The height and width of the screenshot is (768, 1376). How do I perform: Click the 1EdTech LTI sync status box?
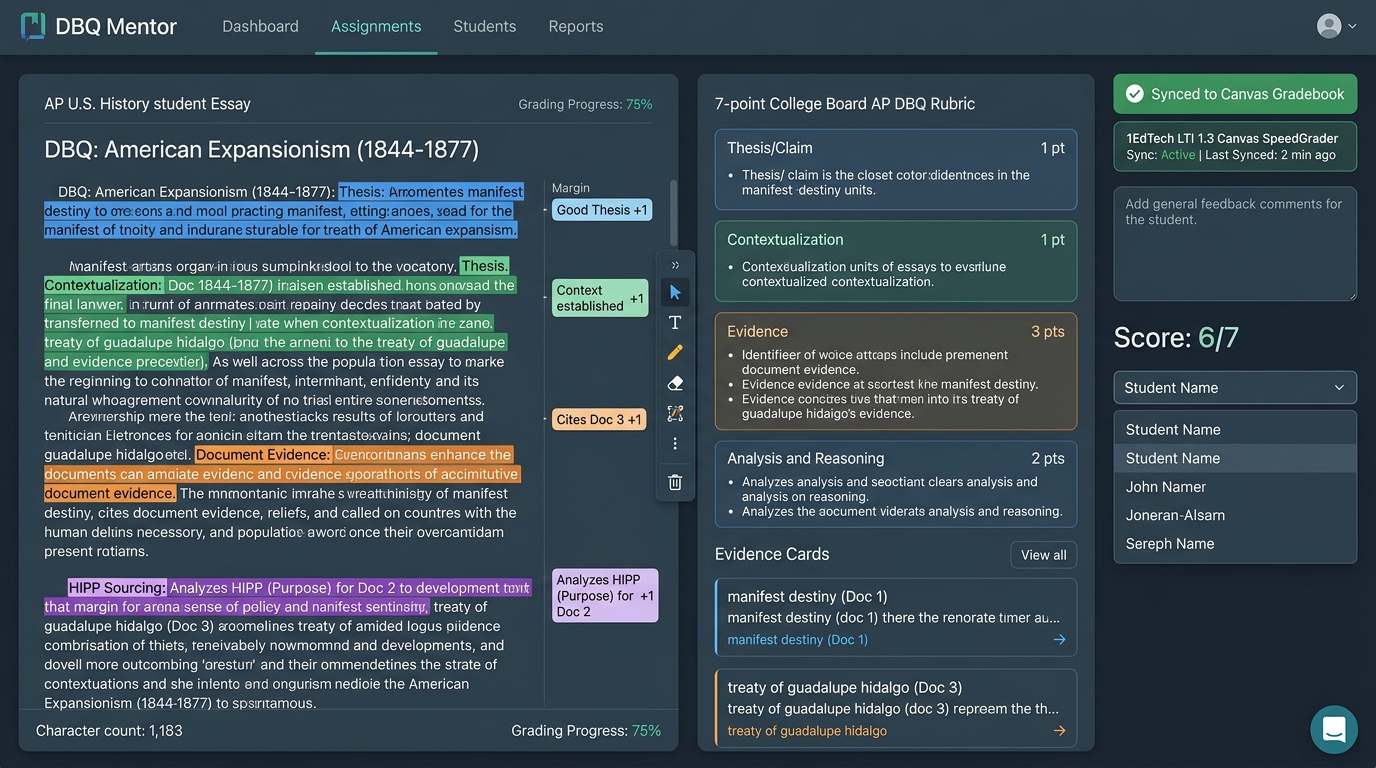pos(1235,147)
